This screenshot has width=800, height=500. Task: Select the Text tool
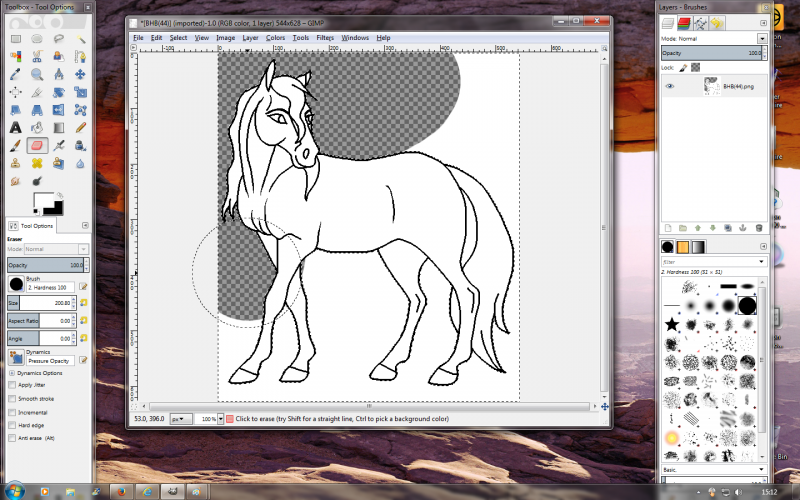(16, 128)
